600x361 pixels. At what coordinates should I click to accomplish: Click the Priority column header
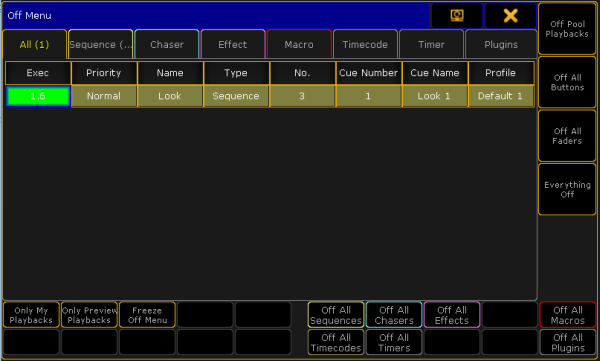pyautogui.click(x=104, y=73)
